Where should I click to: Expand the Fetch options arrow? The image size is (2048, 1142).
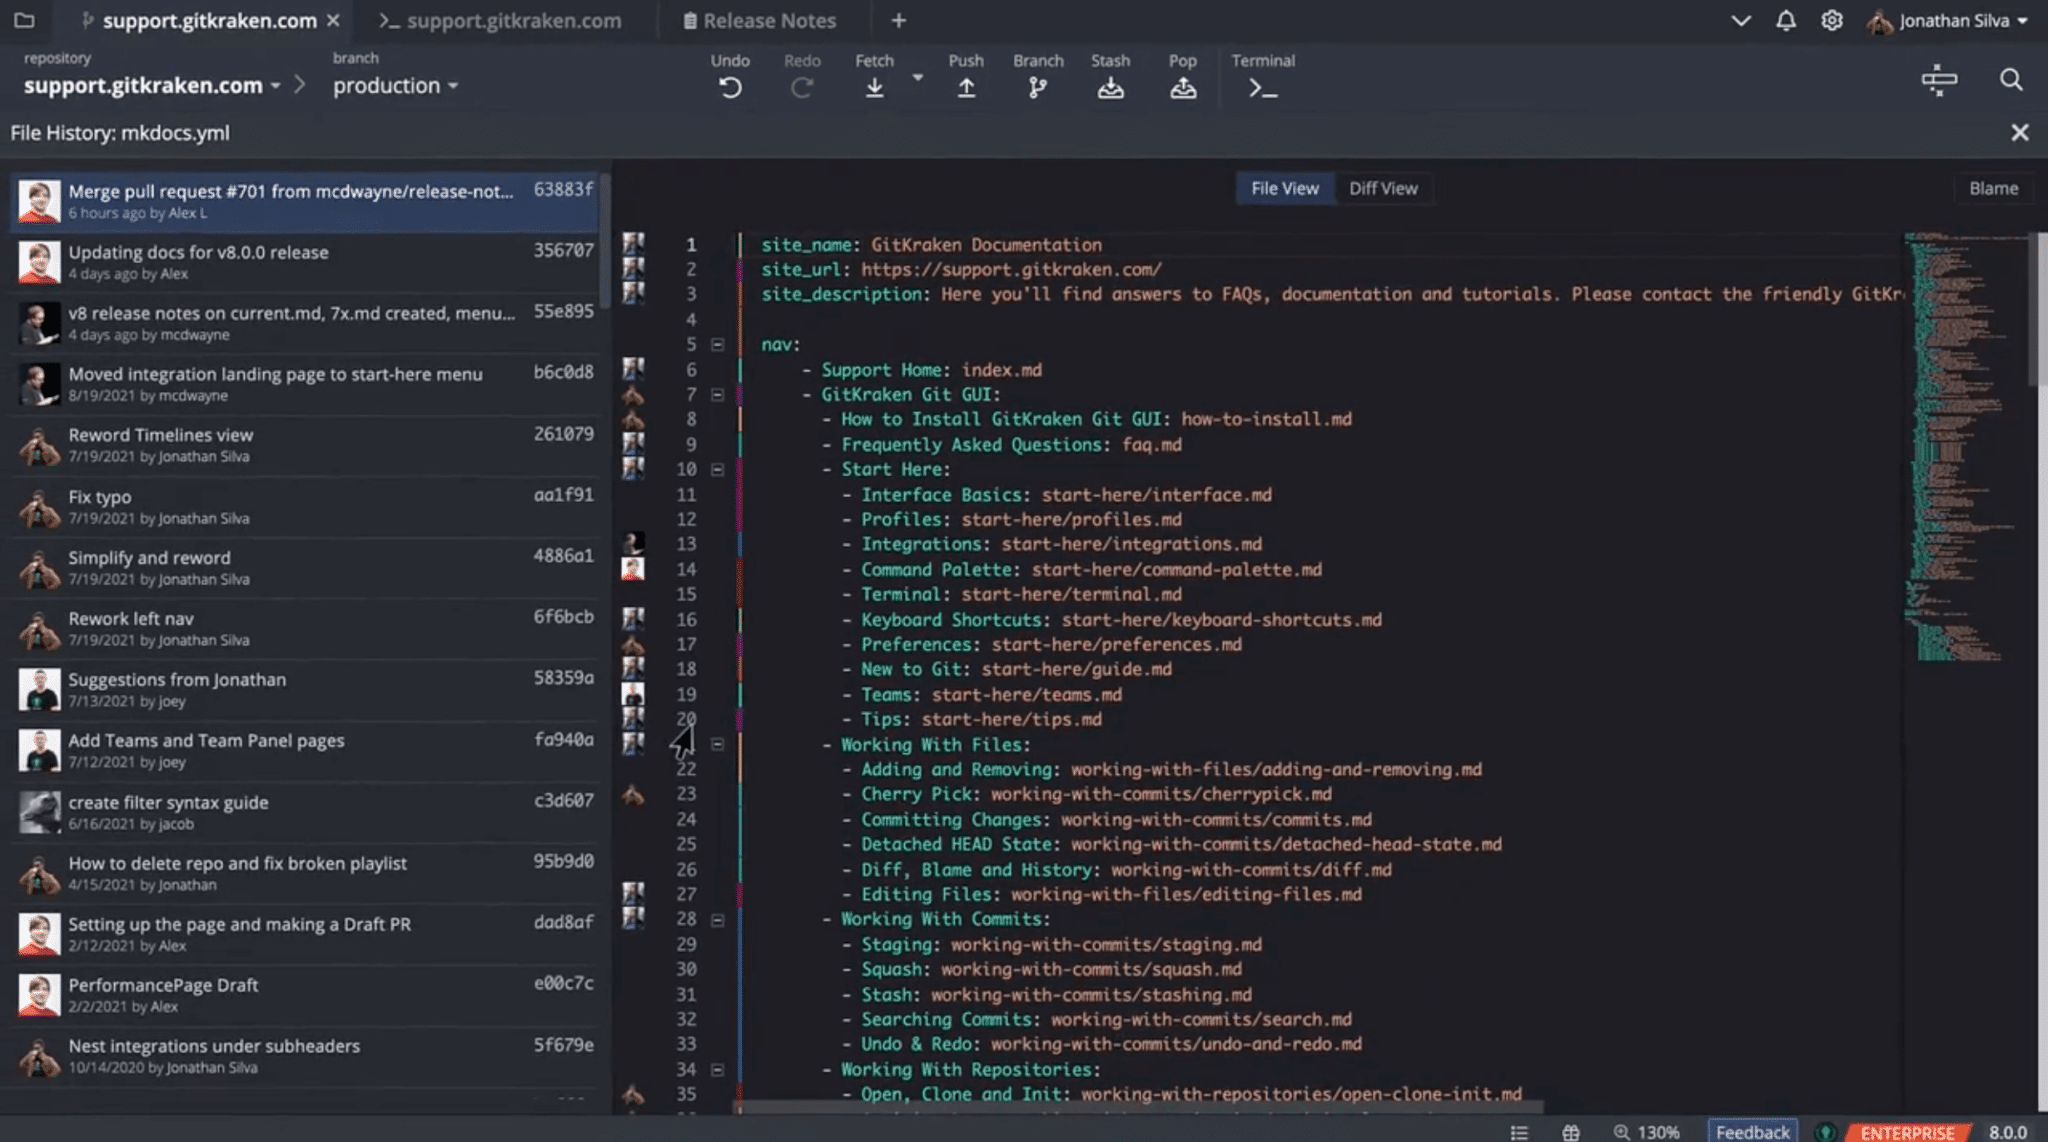(x=917, y=78)
